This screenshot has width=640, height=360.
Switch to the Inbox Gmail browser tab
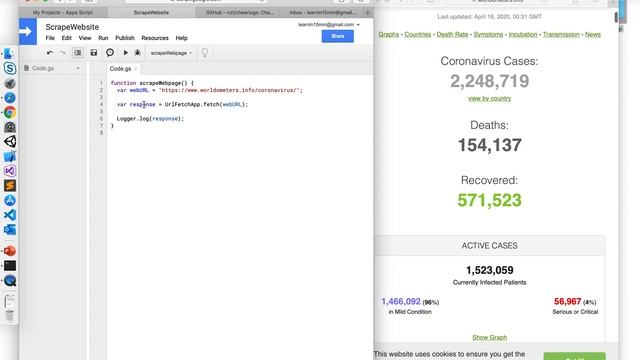pyautogui.click(x=323, y=13)
